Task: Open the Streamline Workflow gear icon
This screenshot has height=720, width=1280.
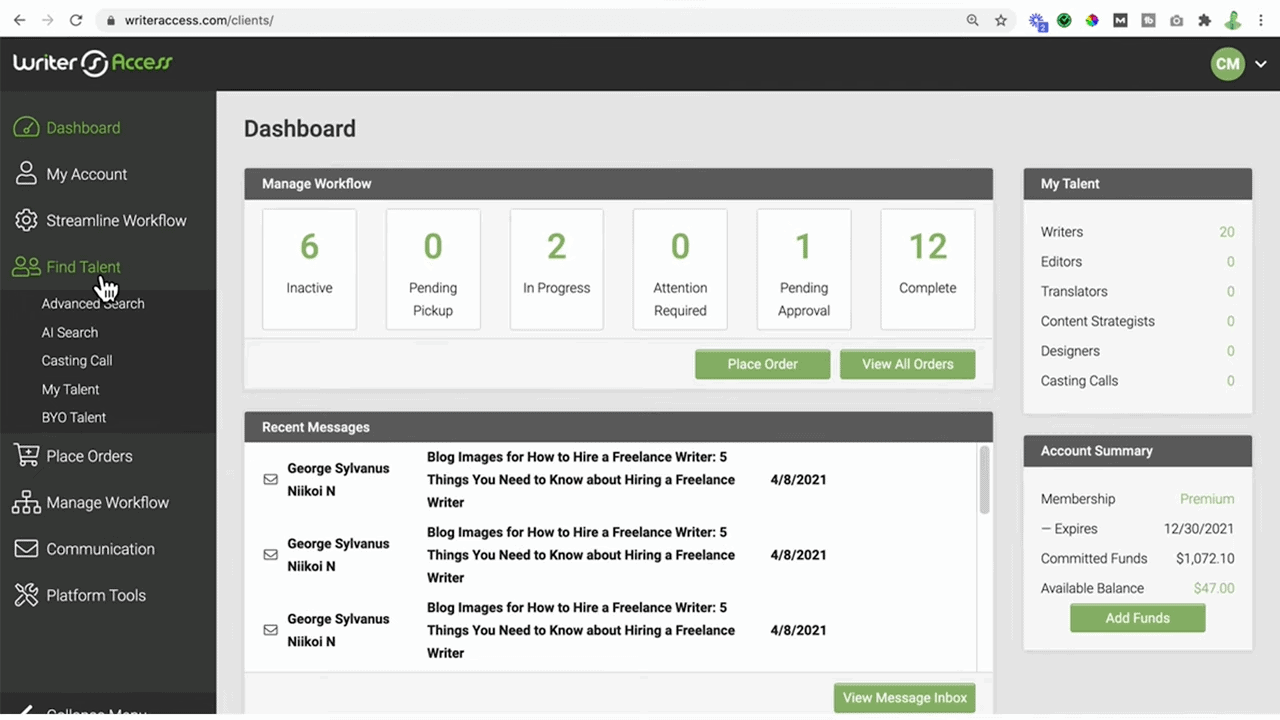Action: [x=27, y=220]
